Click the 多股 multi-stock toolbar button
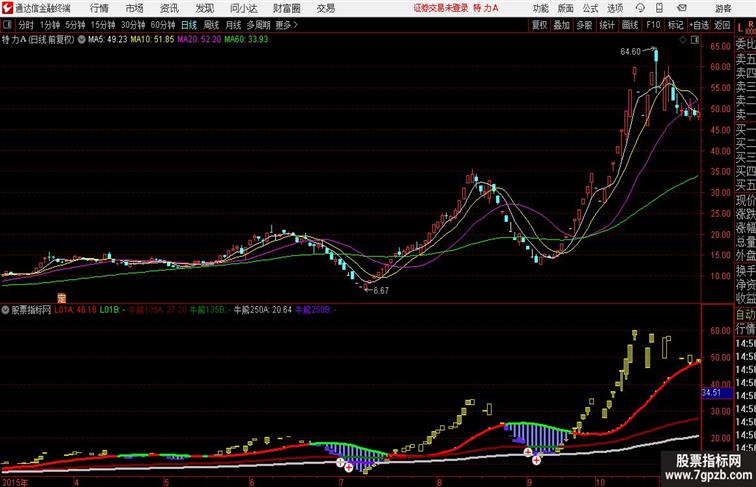The width and height of the screenshot is (756, 487). pos(584,25)
